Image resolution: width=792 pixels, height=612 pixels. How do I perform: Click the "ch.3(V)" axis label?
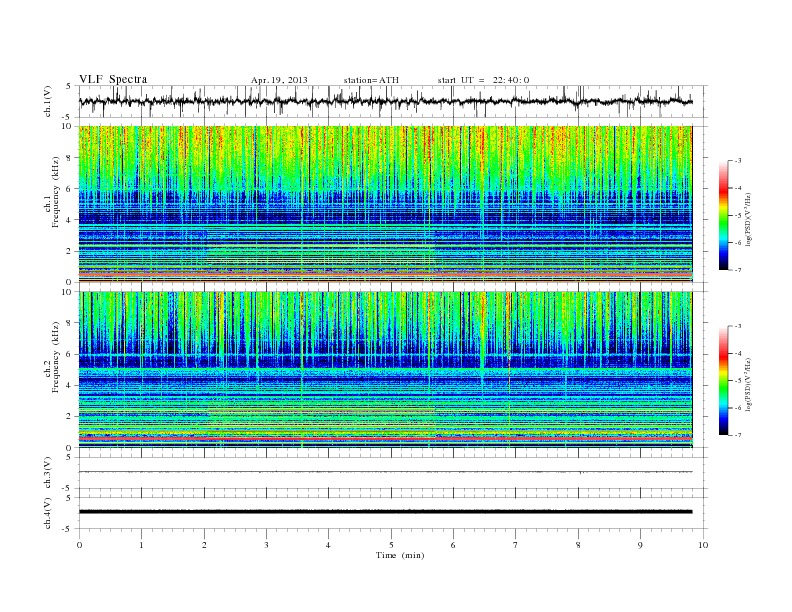pos(48,473)
